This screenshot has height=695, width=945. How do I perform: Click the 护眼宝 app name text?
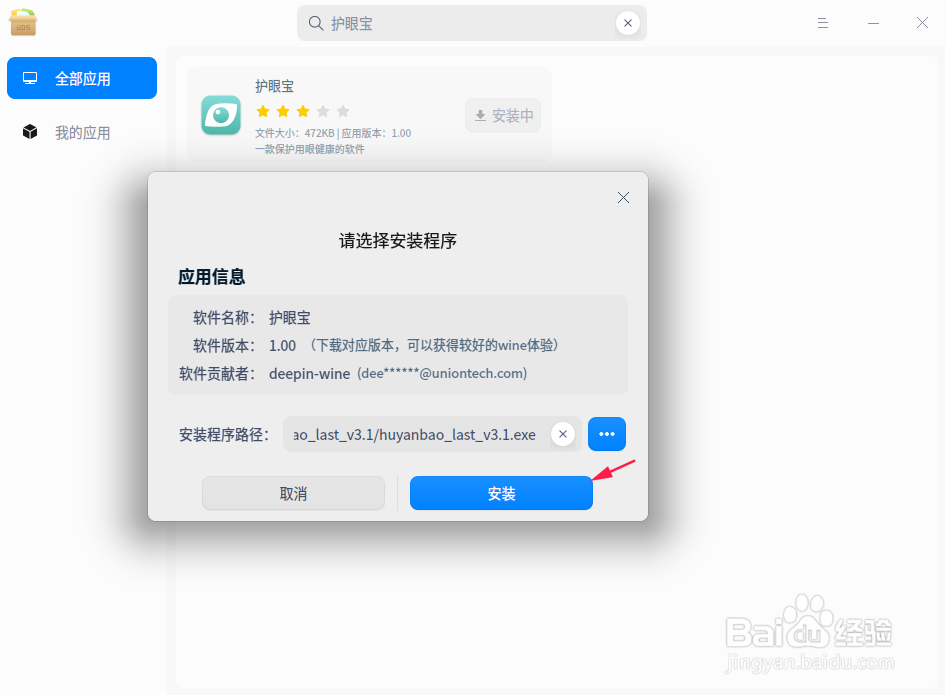point(275,86)
